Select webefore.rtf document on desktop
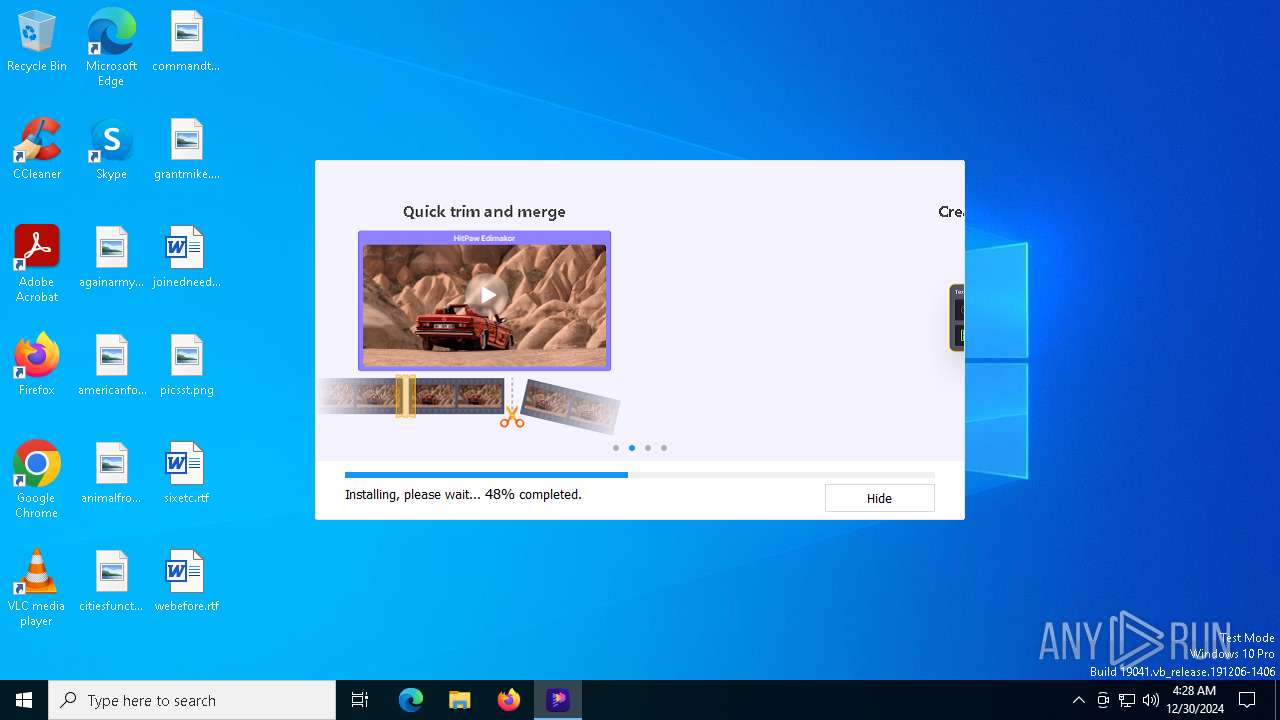 (186, 582)
